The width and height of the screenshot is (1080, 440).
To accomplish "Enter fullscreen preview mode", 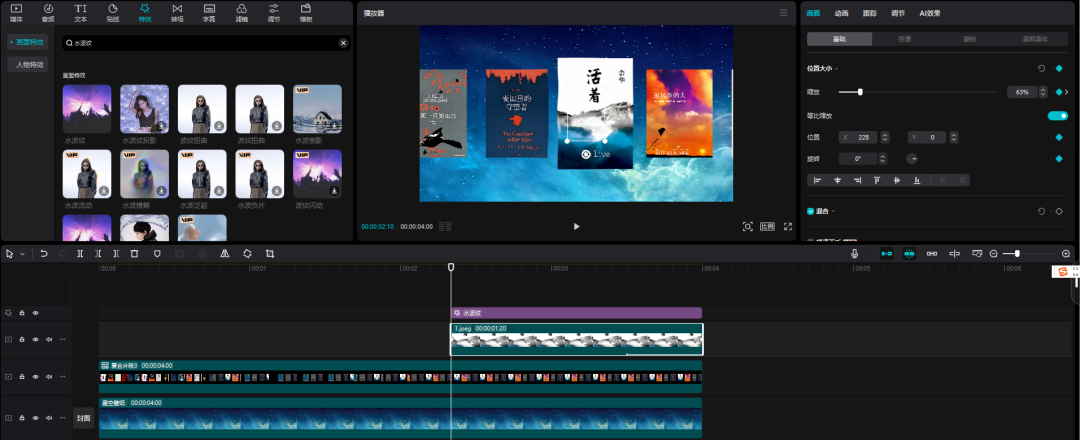I will pyautogui.click(x=788, y=227).
